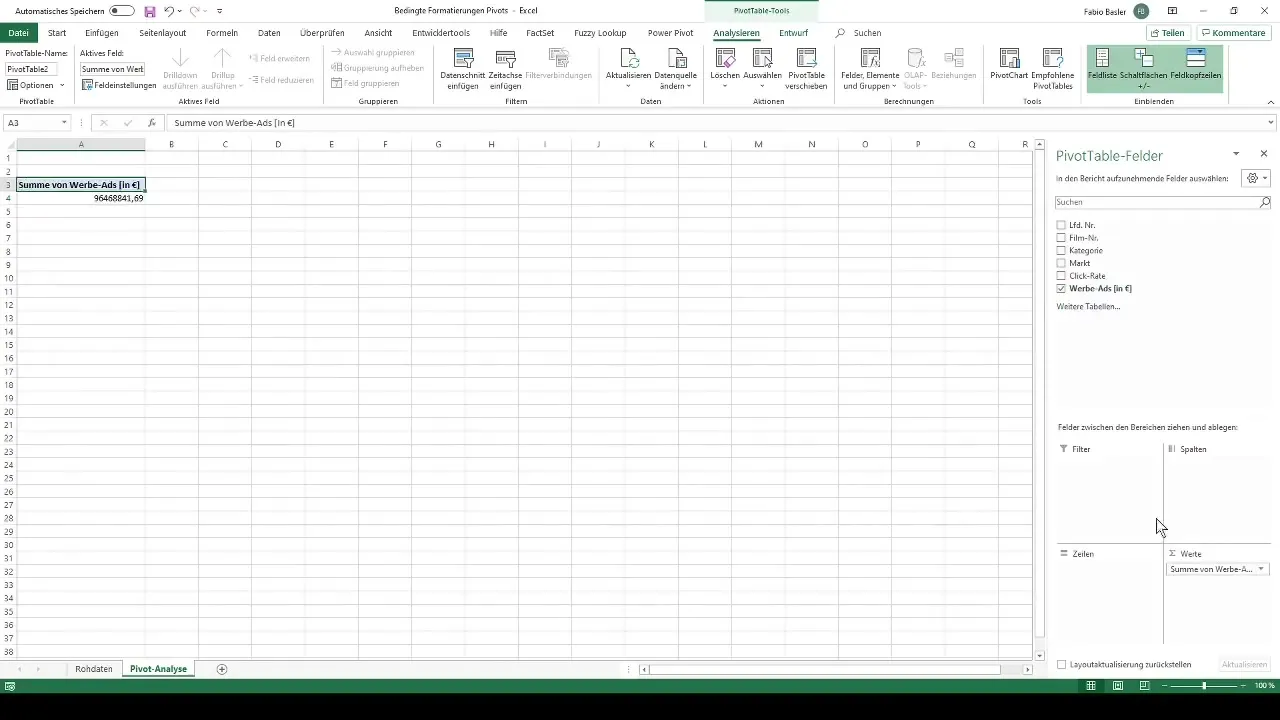Switch to the Einfügen tab
Image resolution: width=1280 pixels, height=720 pixels.
coord(102,33)
